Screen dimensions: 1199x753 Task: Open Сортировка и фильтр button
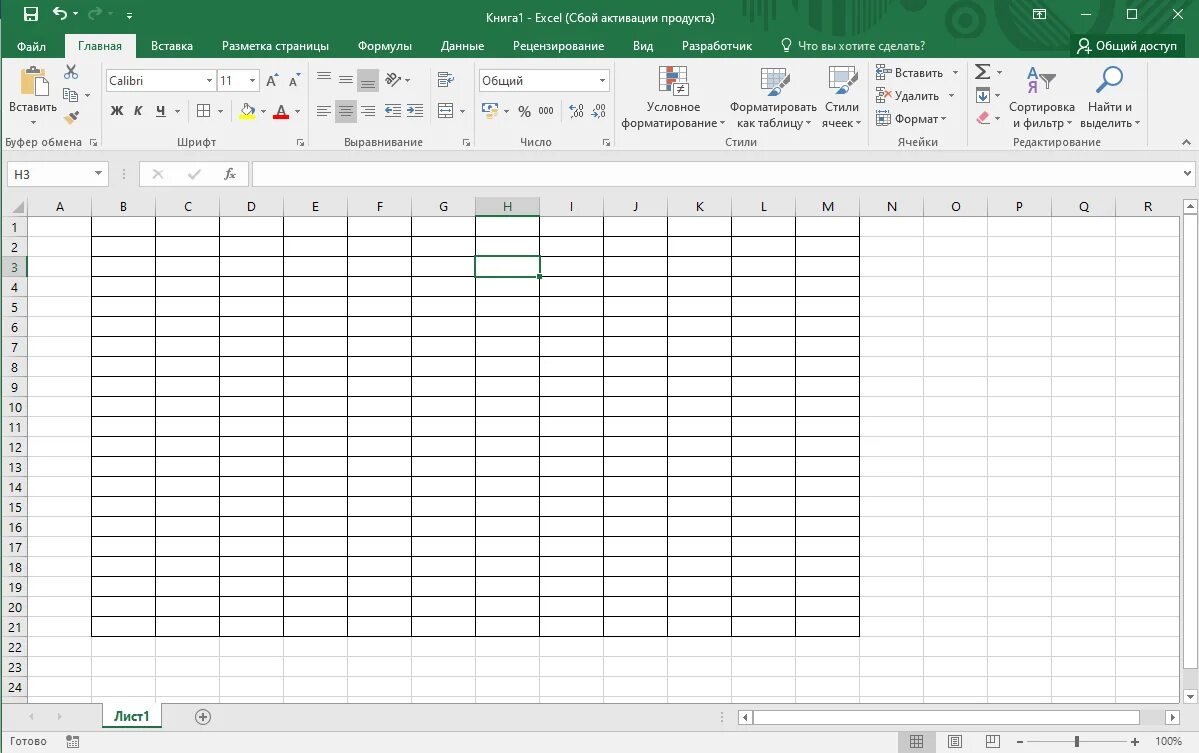[x=1041, y=98]
